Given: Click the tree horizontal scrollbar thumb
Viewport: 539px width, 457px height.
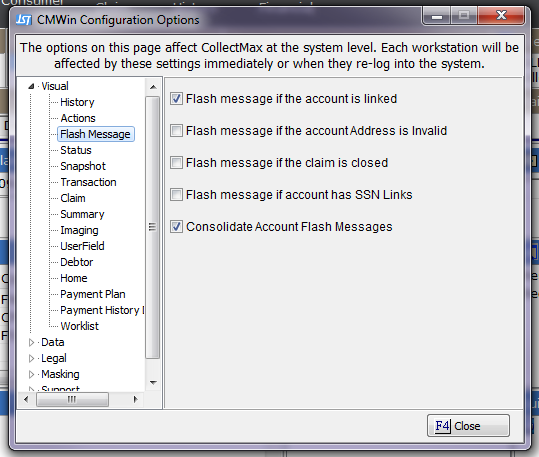Looking at the screenshot, I should click(x=72, y=399).
